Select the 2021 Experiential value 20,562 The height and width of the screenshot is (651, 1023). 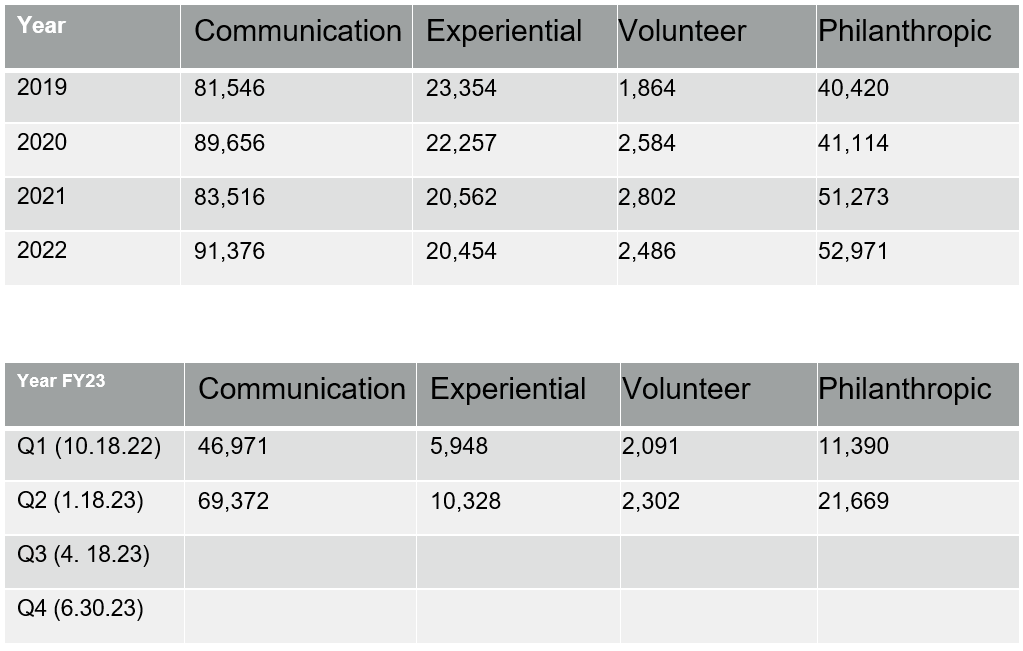pos(461,197)
